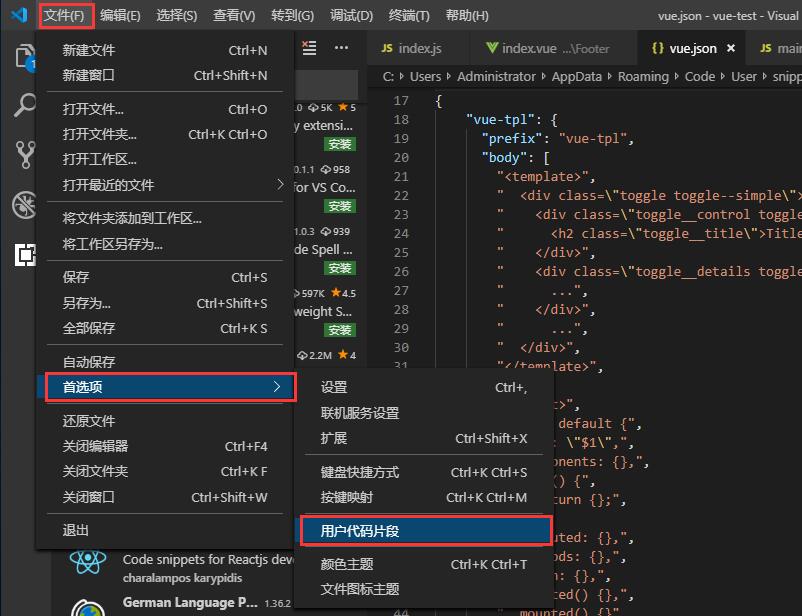This screenshot has height=616, width=802.
Task: Switch to index.vue Footer tab
Action: (x=553, y=48)
